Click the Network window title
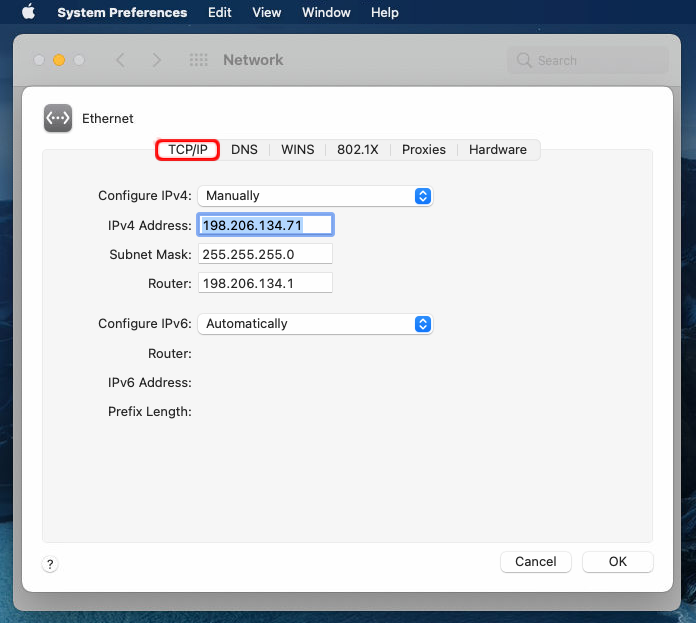 pos(253,60)
